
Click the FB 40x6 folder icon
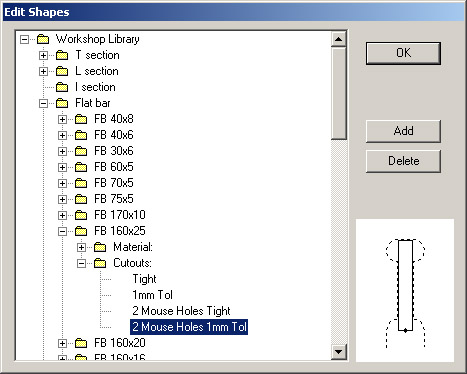pyautogui.click(x=81, y=135)
